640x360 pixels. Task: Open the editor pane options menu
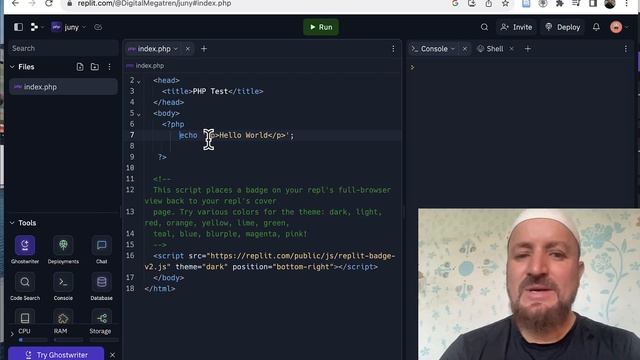tap(393, 49)
